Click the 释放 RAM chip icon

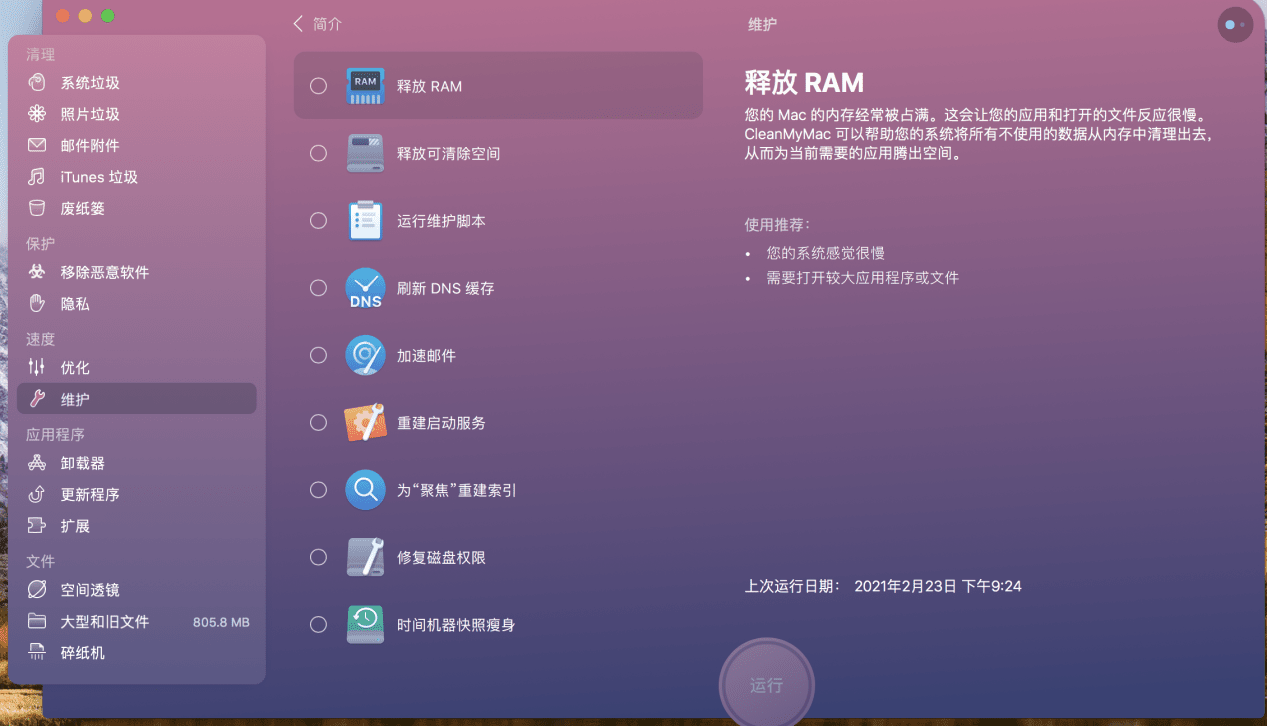coord(365,86)
